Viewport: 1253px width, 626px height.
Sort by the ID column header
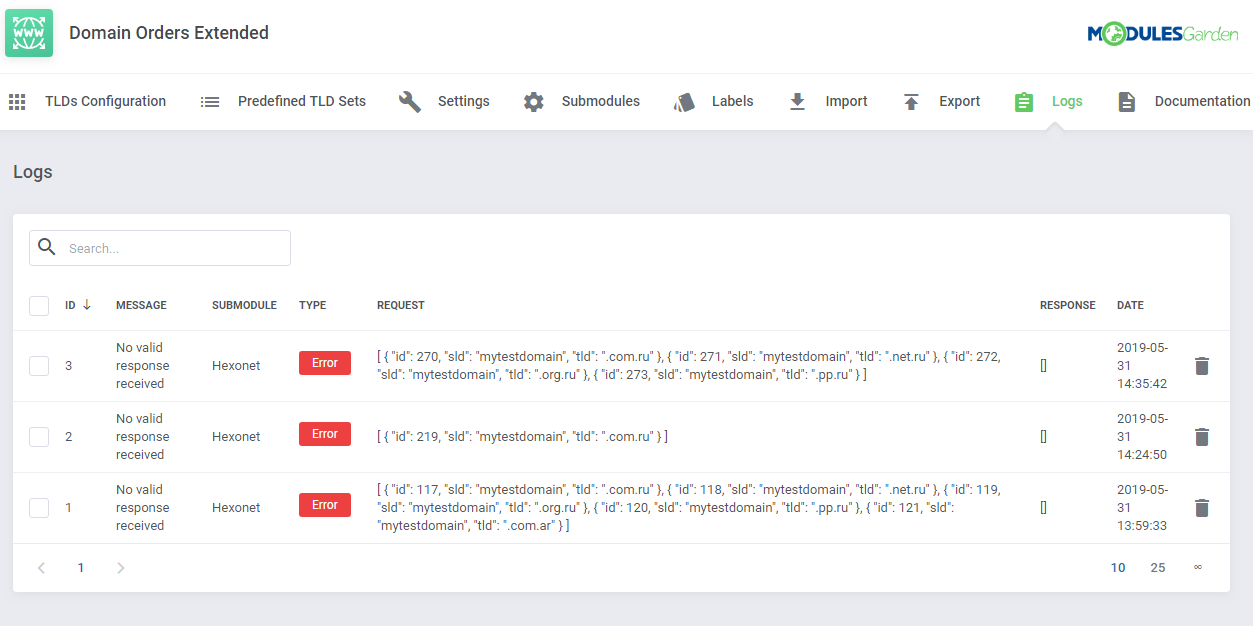tap(70, 305)
